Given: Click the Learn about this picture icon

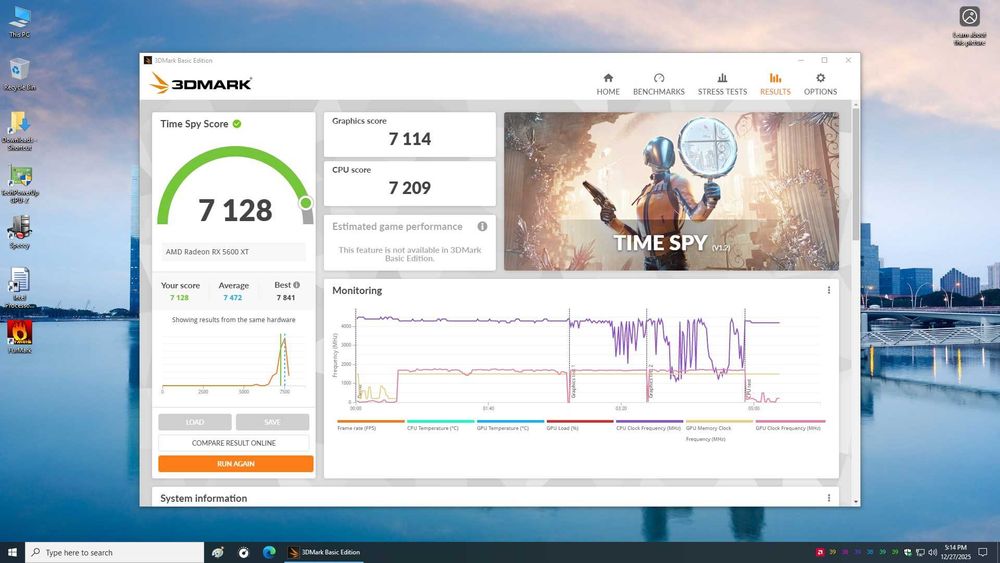Looking at the screenshot, I should [969, 26].
